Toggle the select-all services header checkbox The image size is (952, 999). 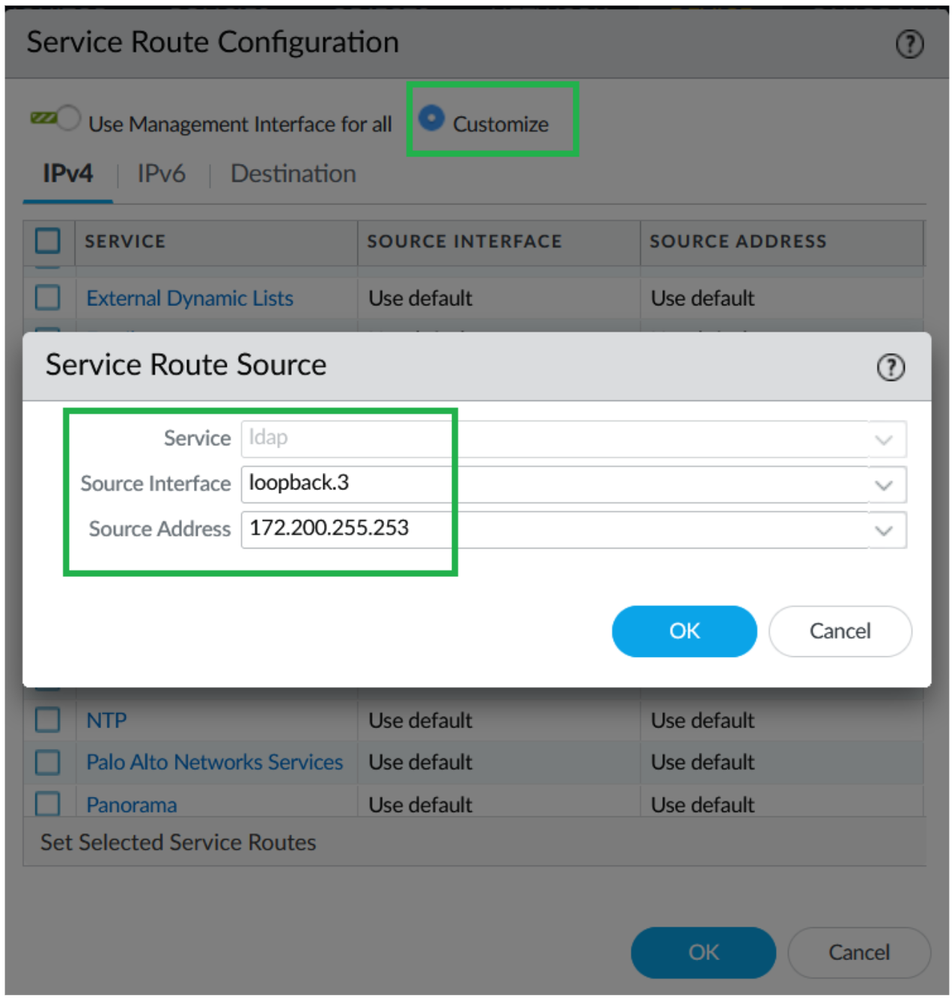[x=48, y=241]
